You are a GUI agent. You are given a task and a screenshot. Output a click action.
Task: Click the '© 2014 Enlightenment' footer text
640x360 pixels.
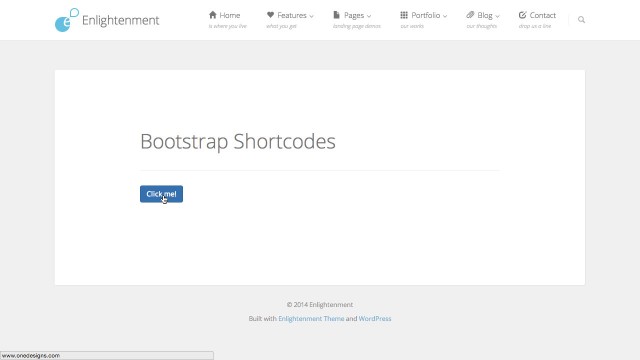tap(320, 304)
